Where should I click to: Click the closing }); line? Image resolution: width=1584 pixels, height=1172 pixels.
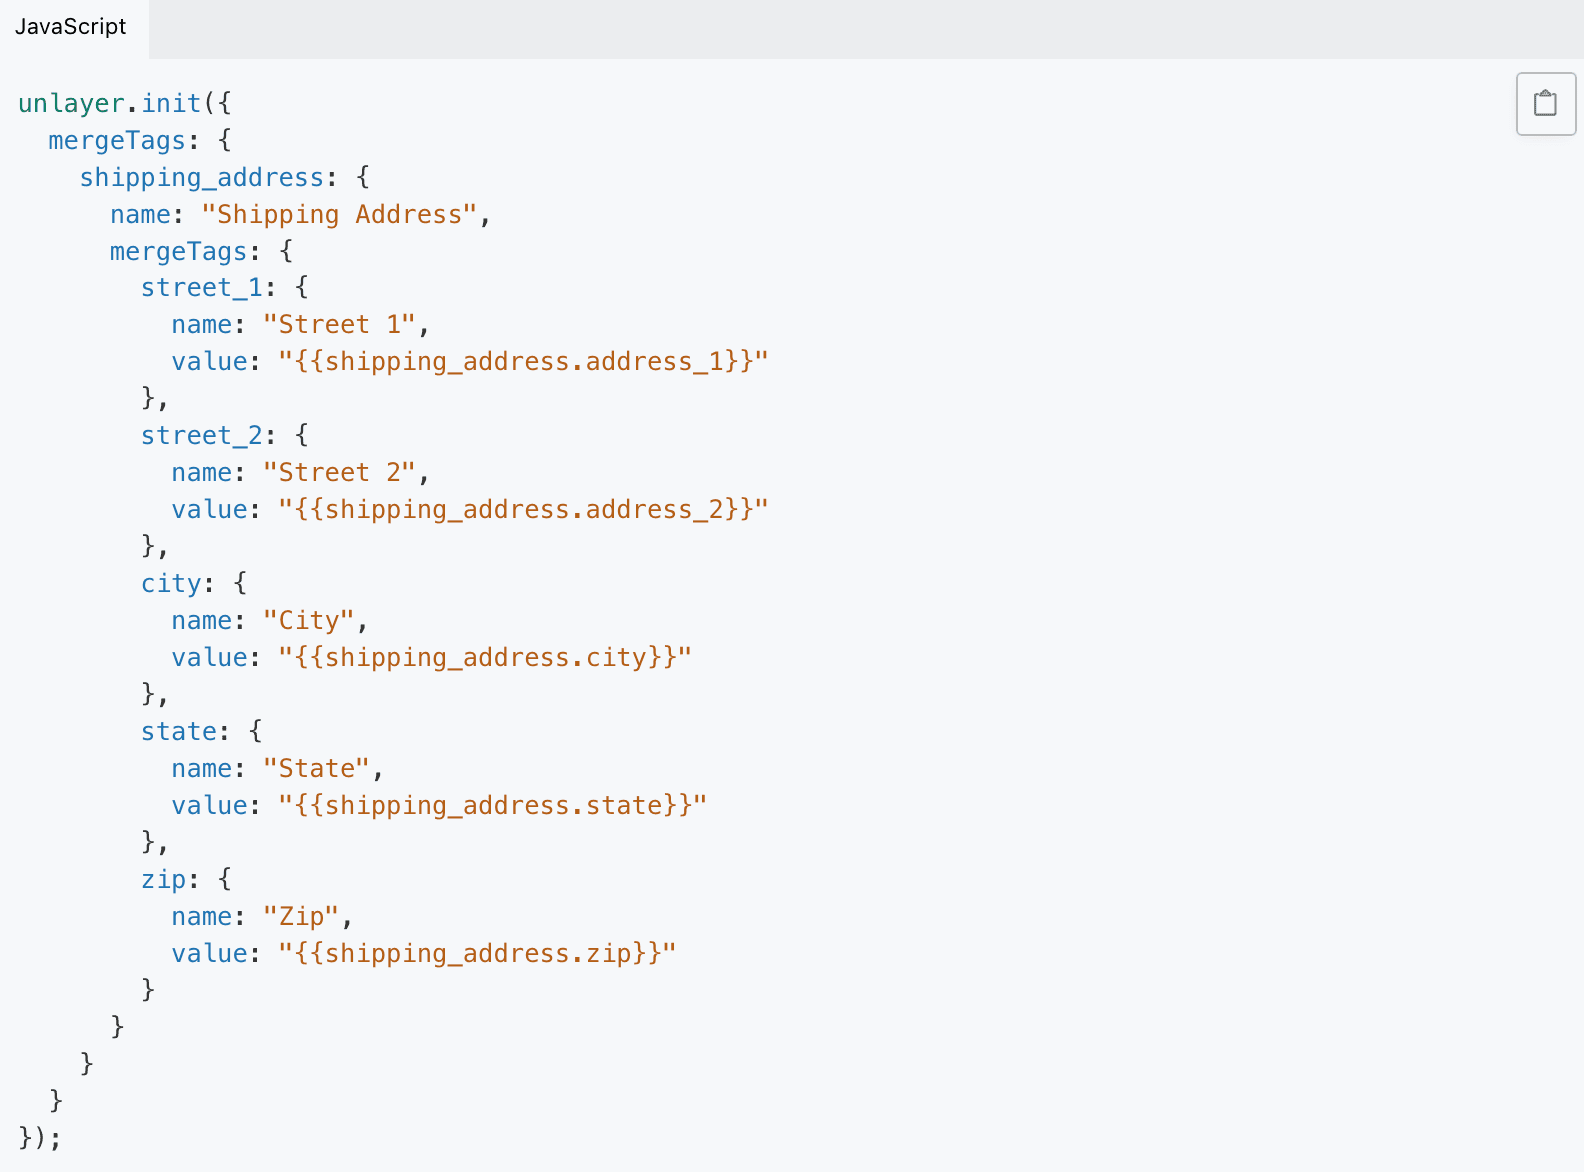pyautogui.click(x=40, y=1137)
